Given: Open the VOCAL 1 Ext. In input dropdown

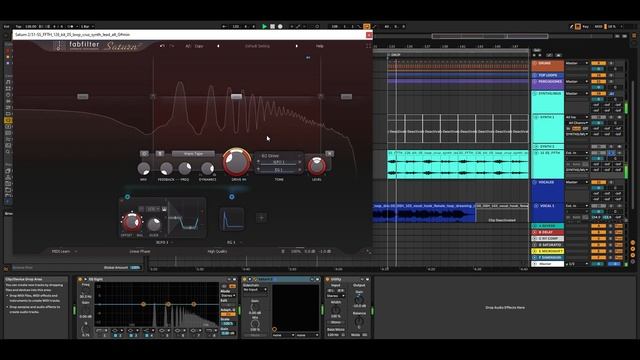Looking at the screenshot, I should point(577,206).
